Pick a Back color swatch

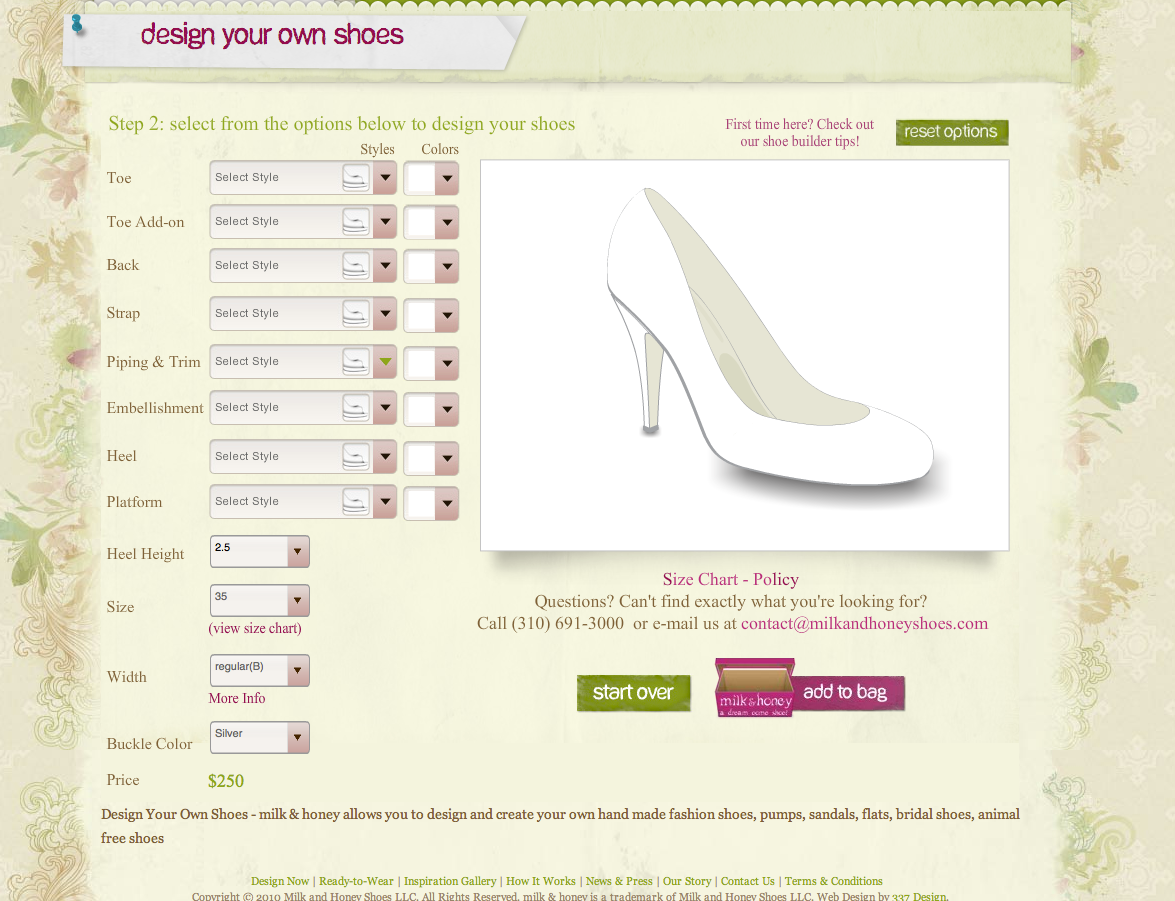point(431,266)
